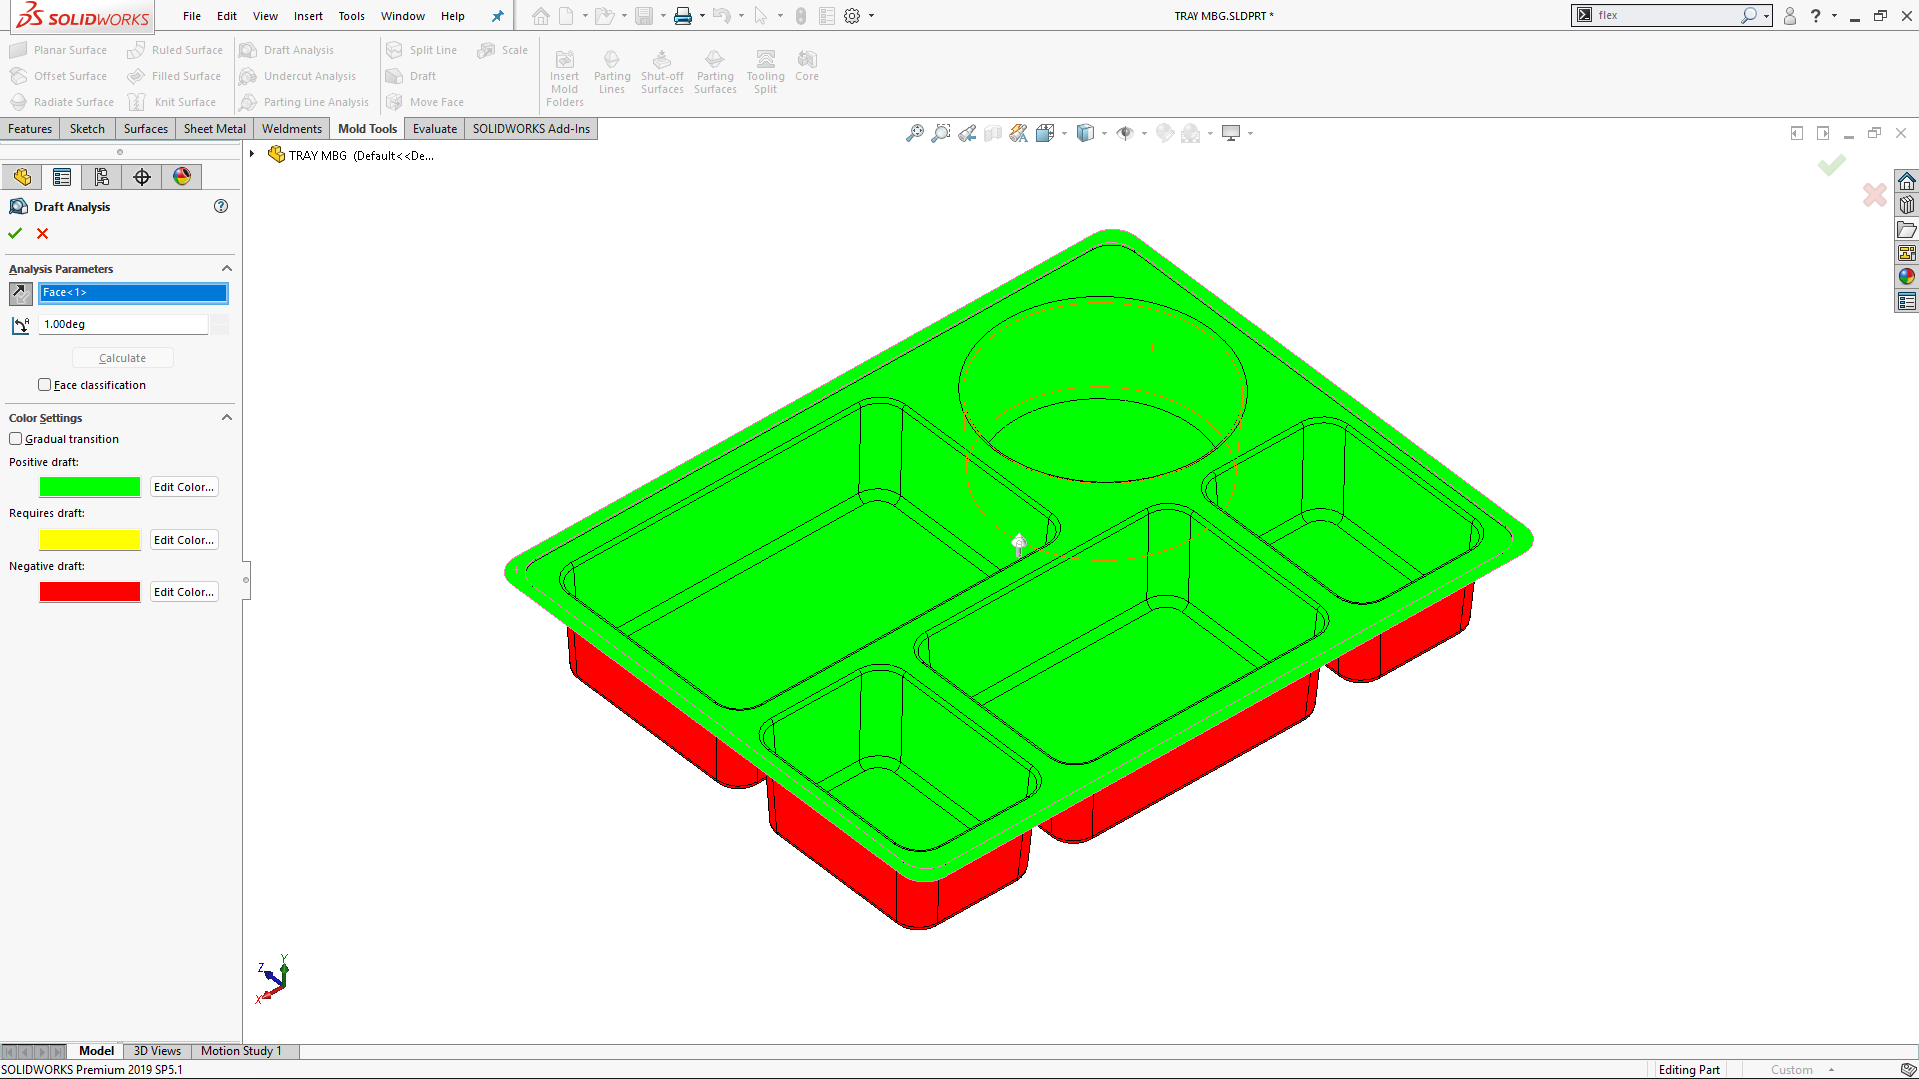Image resolution: width=1919 pixels, height=1079 pixels.
Task: Open the ConfigurationManager tab icon
Action: click(102, 177)
